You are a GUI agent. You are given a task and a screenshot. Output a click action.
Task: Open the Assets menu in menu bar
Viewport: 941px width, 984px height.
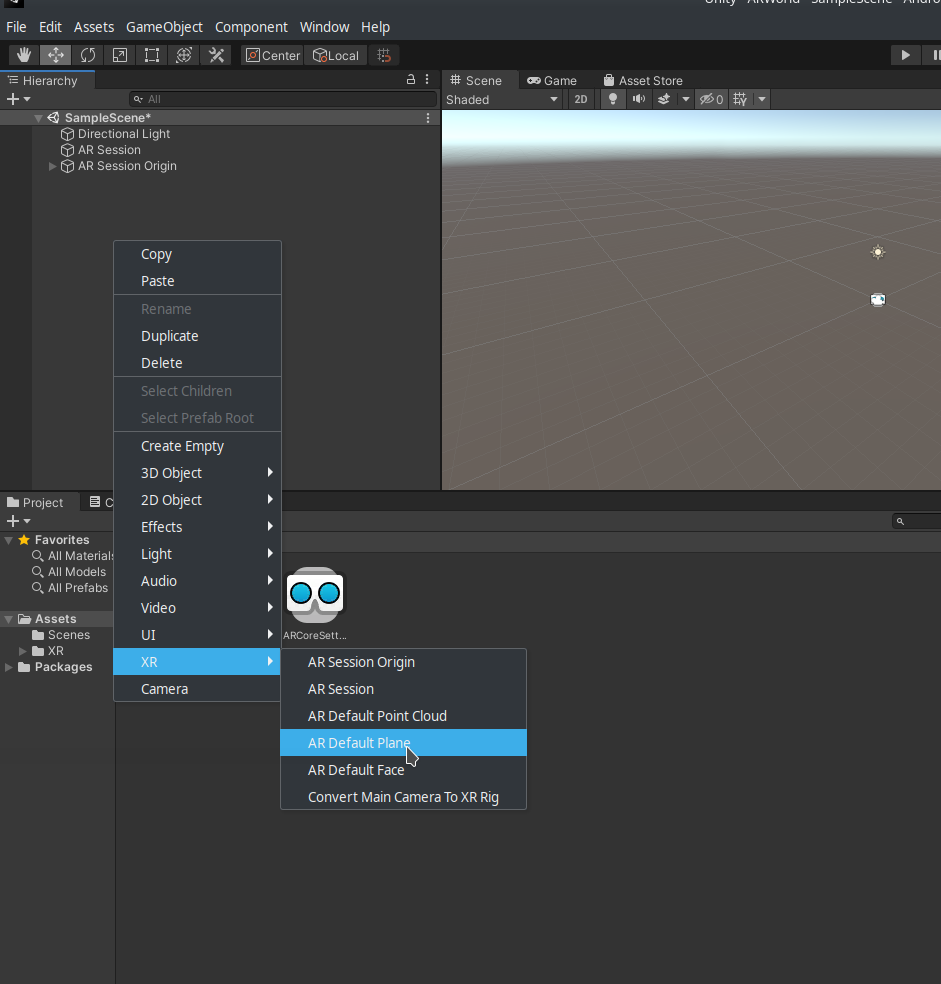pos(94,27)
